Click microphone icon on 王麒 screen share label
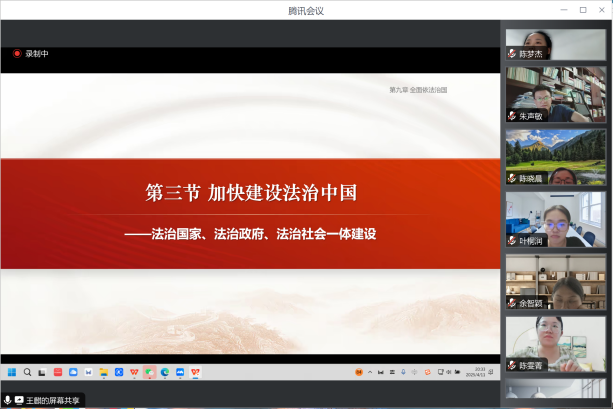The height and width of the screenshot is (409, 613). tap(8, 400)
